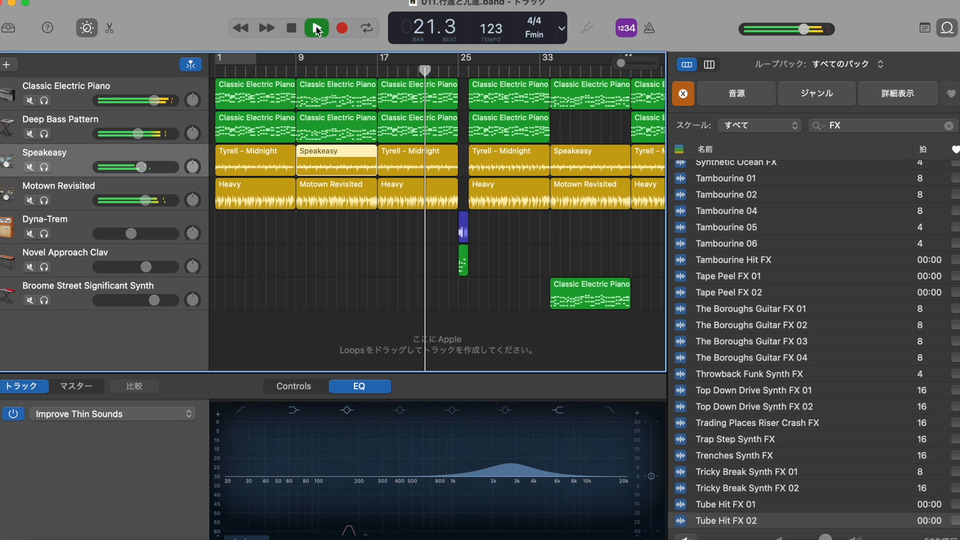The width and height of the screenshot is (960, 540).
Task: Toggle the 1234 Count-in button
Action: click(x=626, y=28)
